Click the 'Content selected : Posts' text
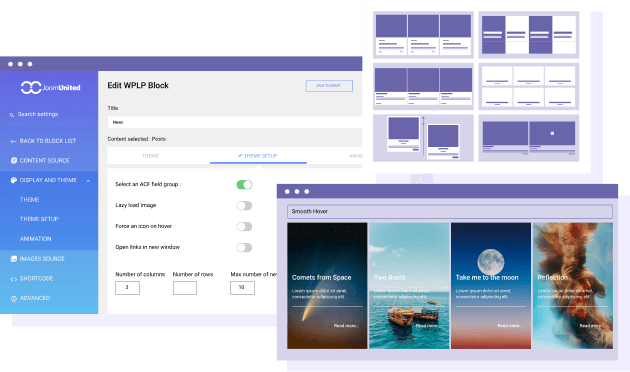The image size is (630, 372). 137,139
